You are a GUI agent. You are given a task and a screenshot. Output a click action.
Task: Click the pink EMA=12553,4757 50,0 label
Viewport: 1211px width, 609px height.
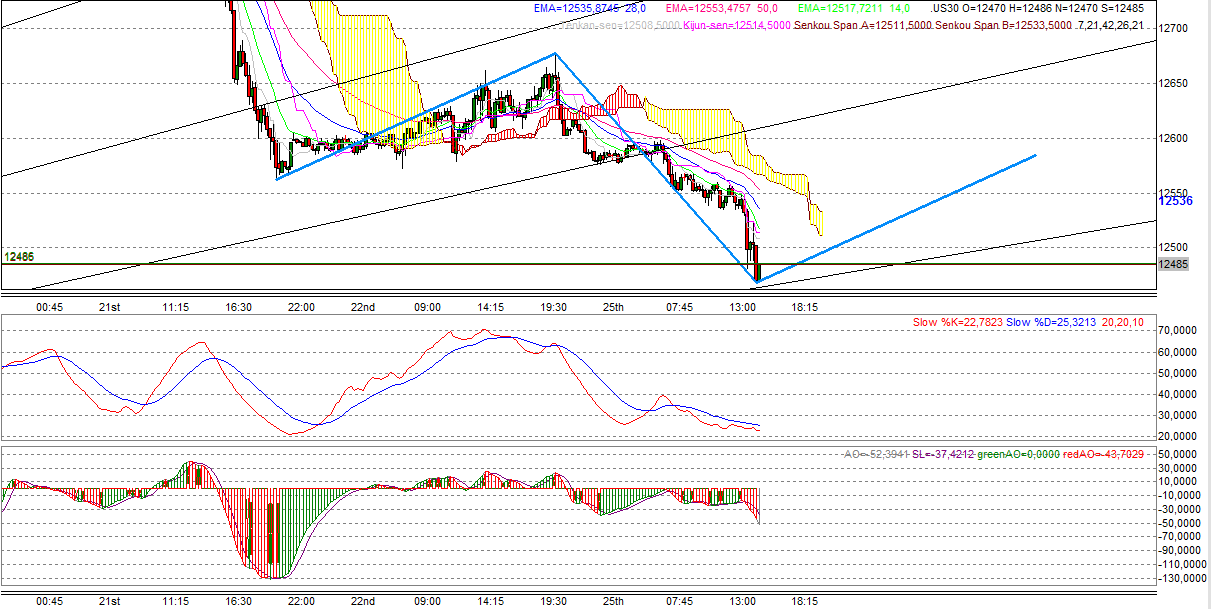coord(724,8)
